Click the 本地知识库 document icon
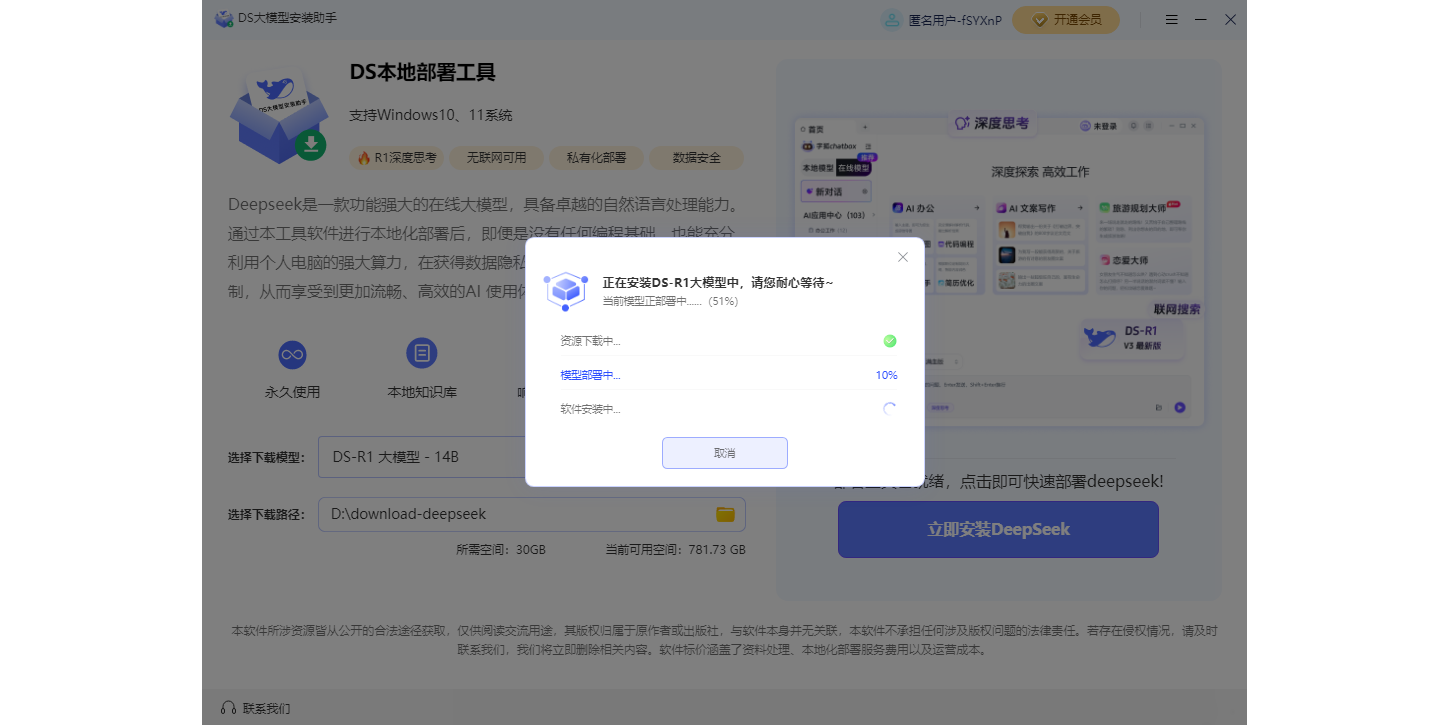This screenshot has height=725, width=1450. pos(422,354)
